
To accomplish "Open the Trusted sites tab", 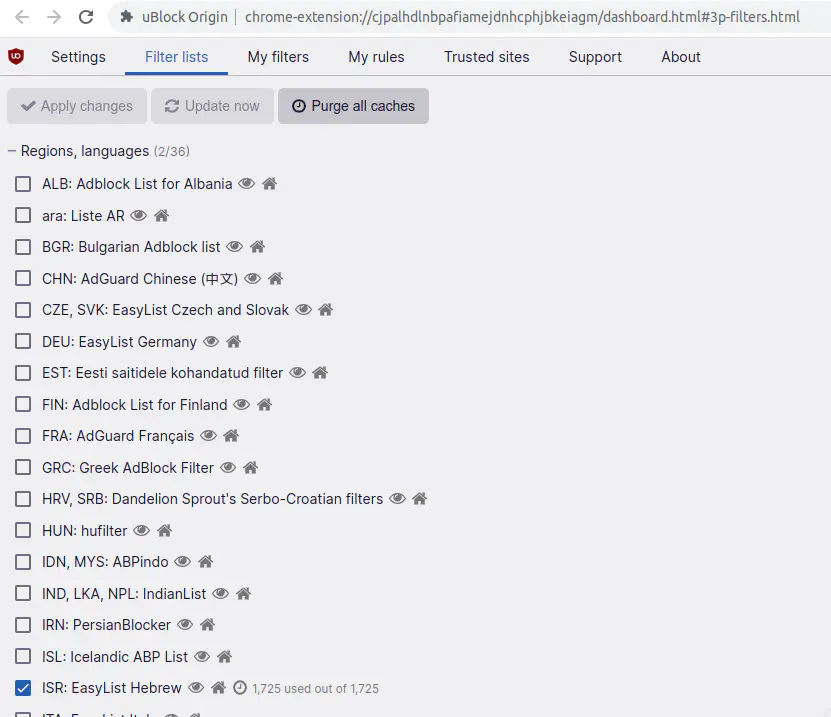I will coord(486,57).
